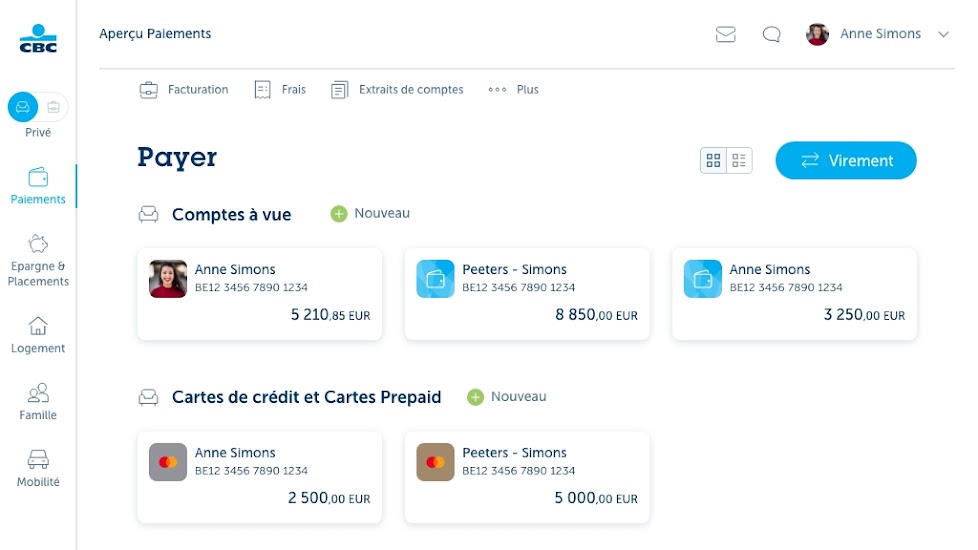Select the Mobilité car icon
This screenshot has width=978, height=550.
[38, 460]
